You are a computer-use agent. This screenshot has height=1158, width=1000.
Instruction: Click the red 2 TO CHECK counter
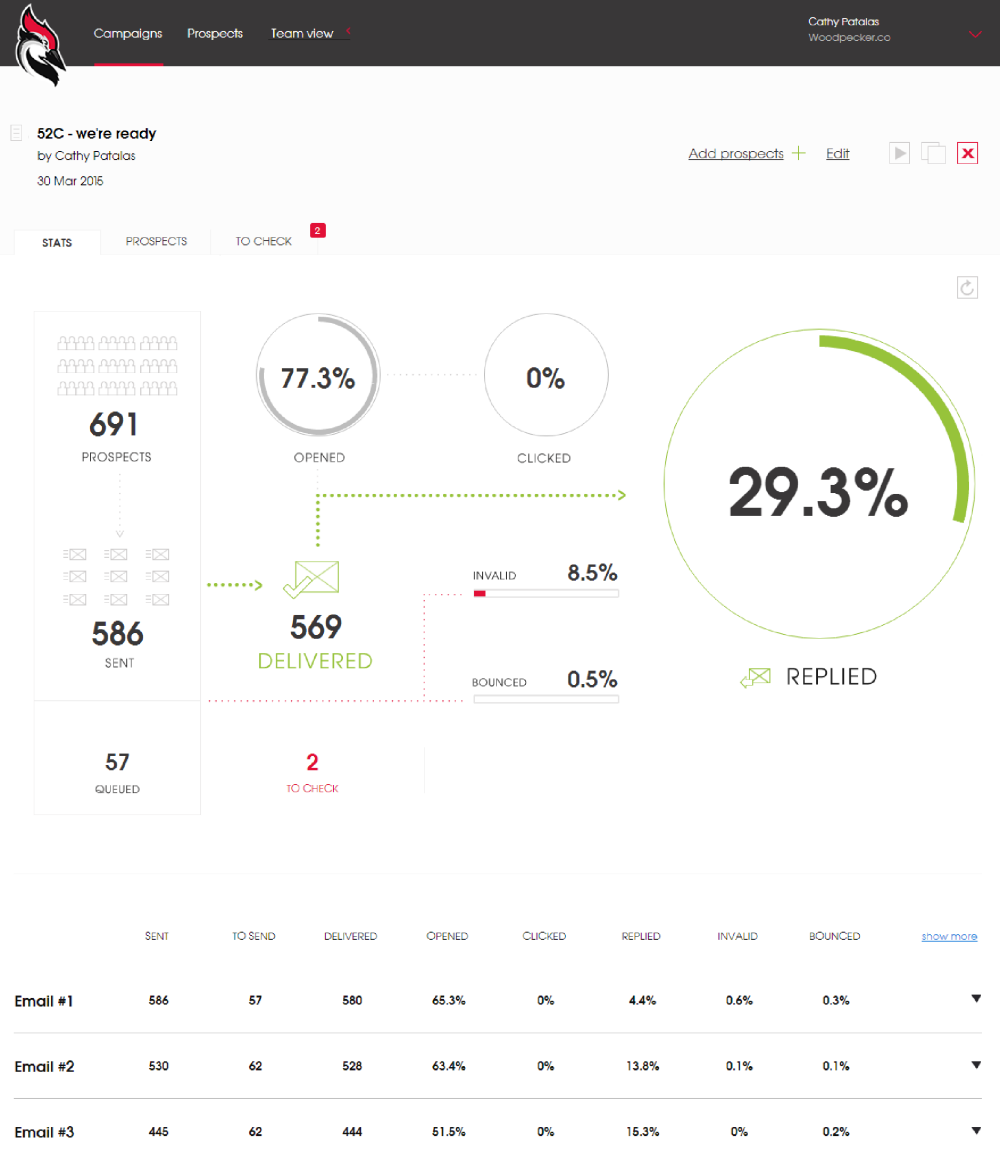(x=312, y=772)
